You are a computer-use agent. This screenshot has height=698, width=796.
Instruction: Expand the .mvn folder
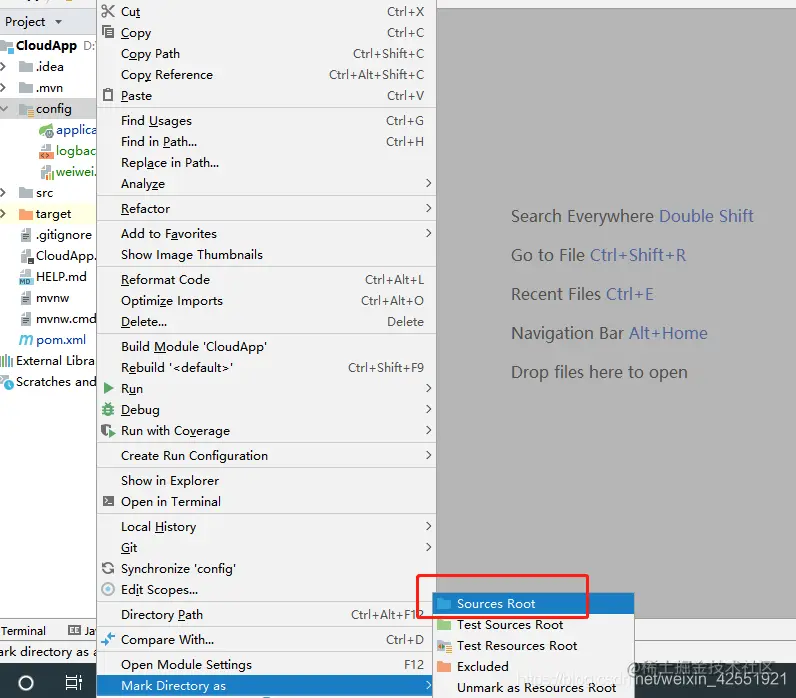coord(3,87)
